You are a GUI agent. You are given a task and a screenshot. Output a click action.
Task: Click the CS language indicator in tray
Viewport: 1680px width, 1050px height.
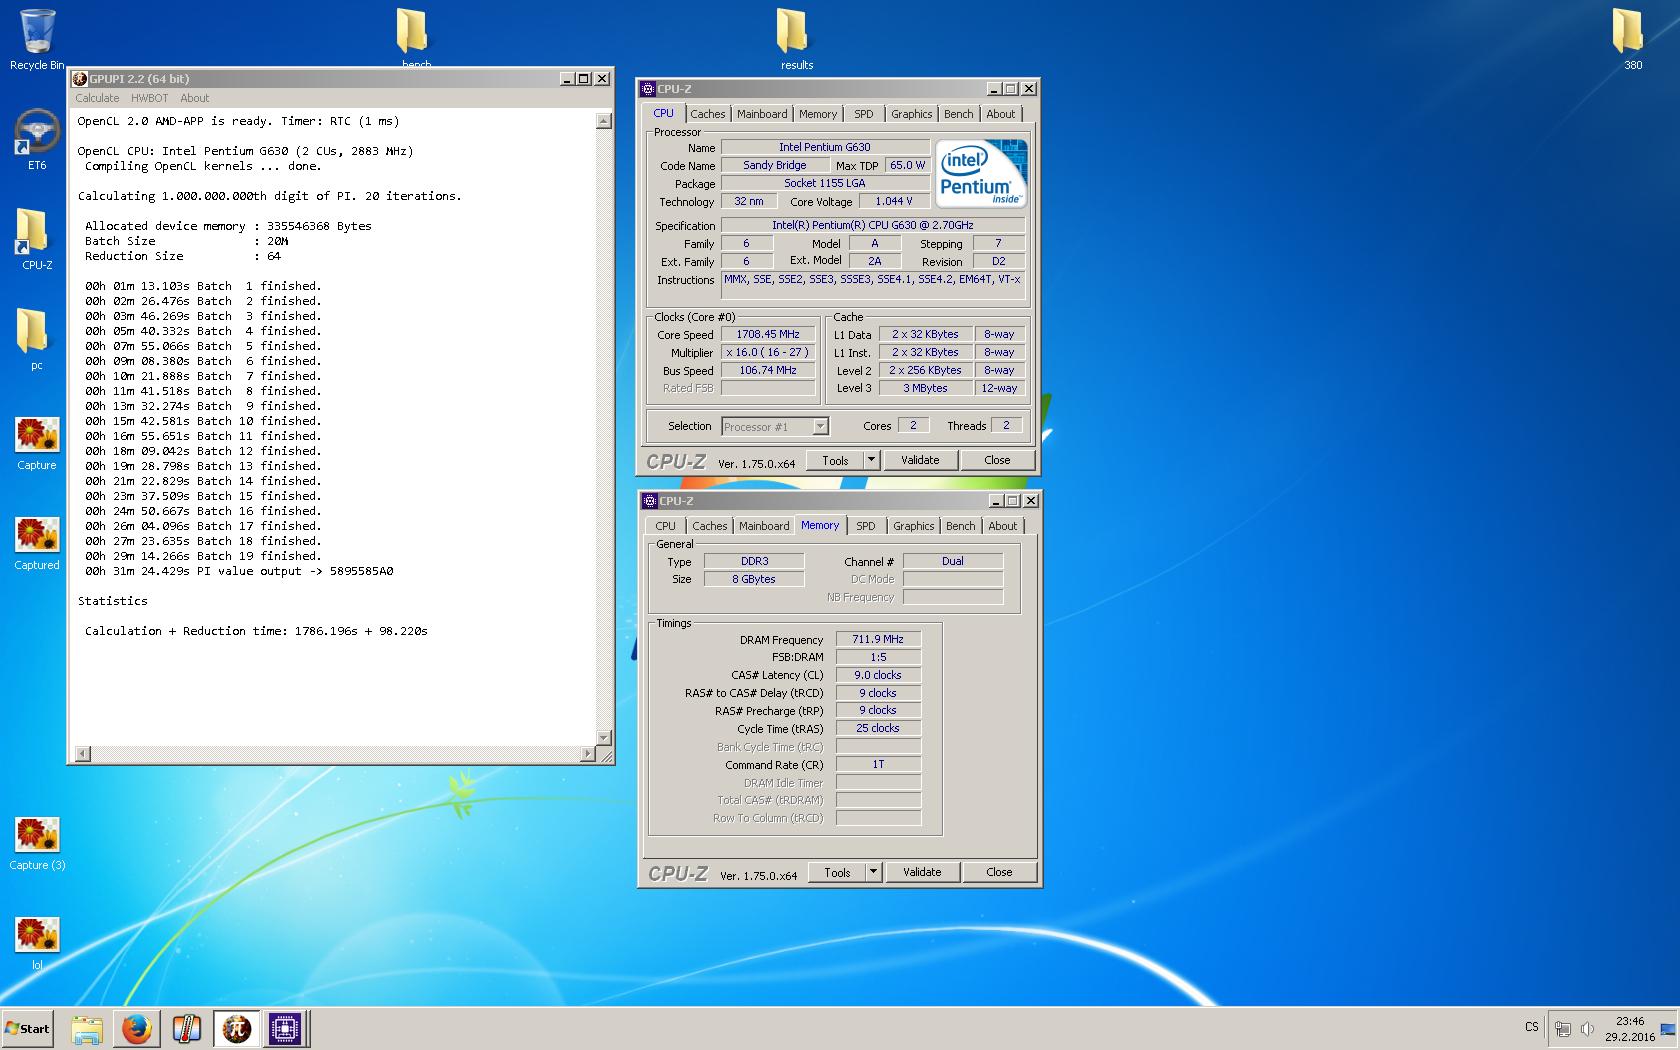pos(1531,1027)
